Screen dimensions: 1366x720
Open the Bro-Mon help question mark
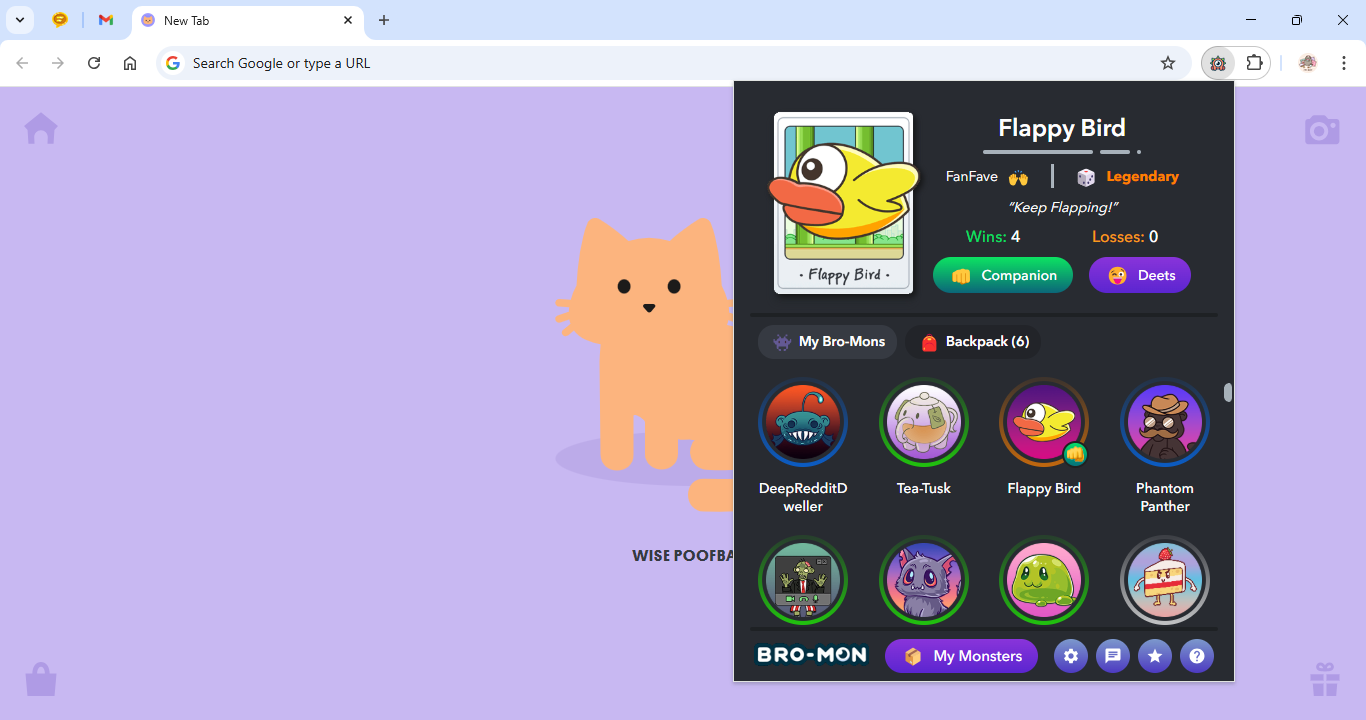[1197, 656]
